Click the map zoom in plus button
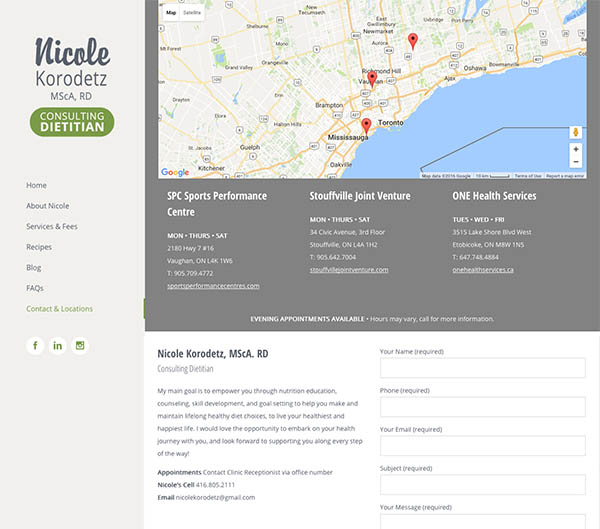Screen dimensions: 600x529 point(576,149)
